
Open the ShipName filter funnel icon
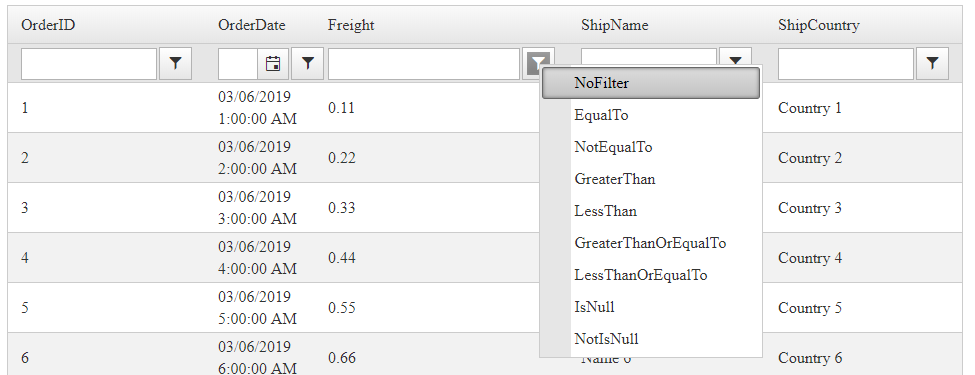pos(736,57)
